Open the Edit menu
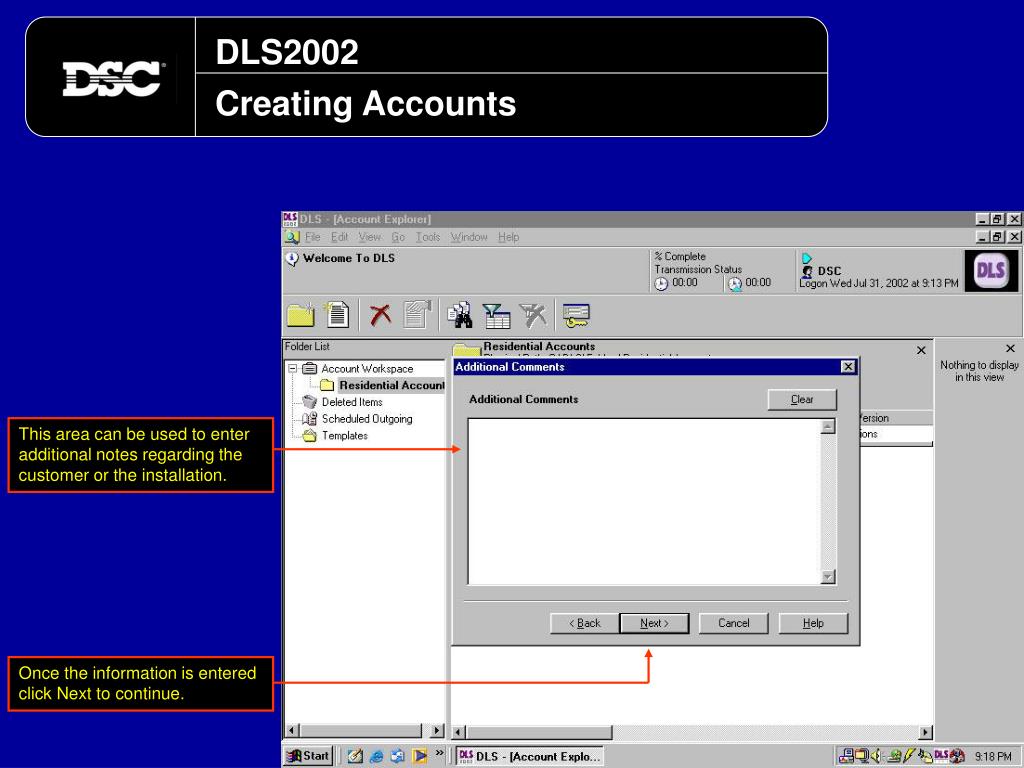The width and height of the screenshot is (1024, 768). click(x=339, y=237)
